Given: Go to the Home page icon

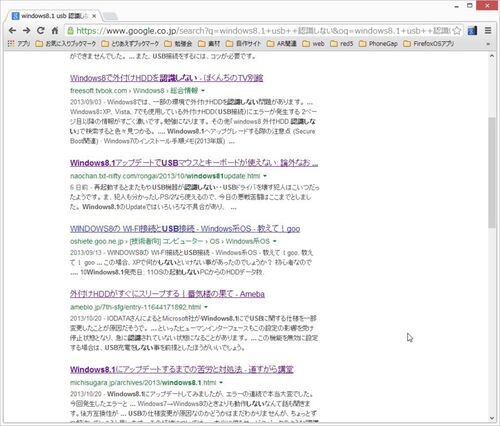Looking at the screenshot, I should [x=55, y=31].
